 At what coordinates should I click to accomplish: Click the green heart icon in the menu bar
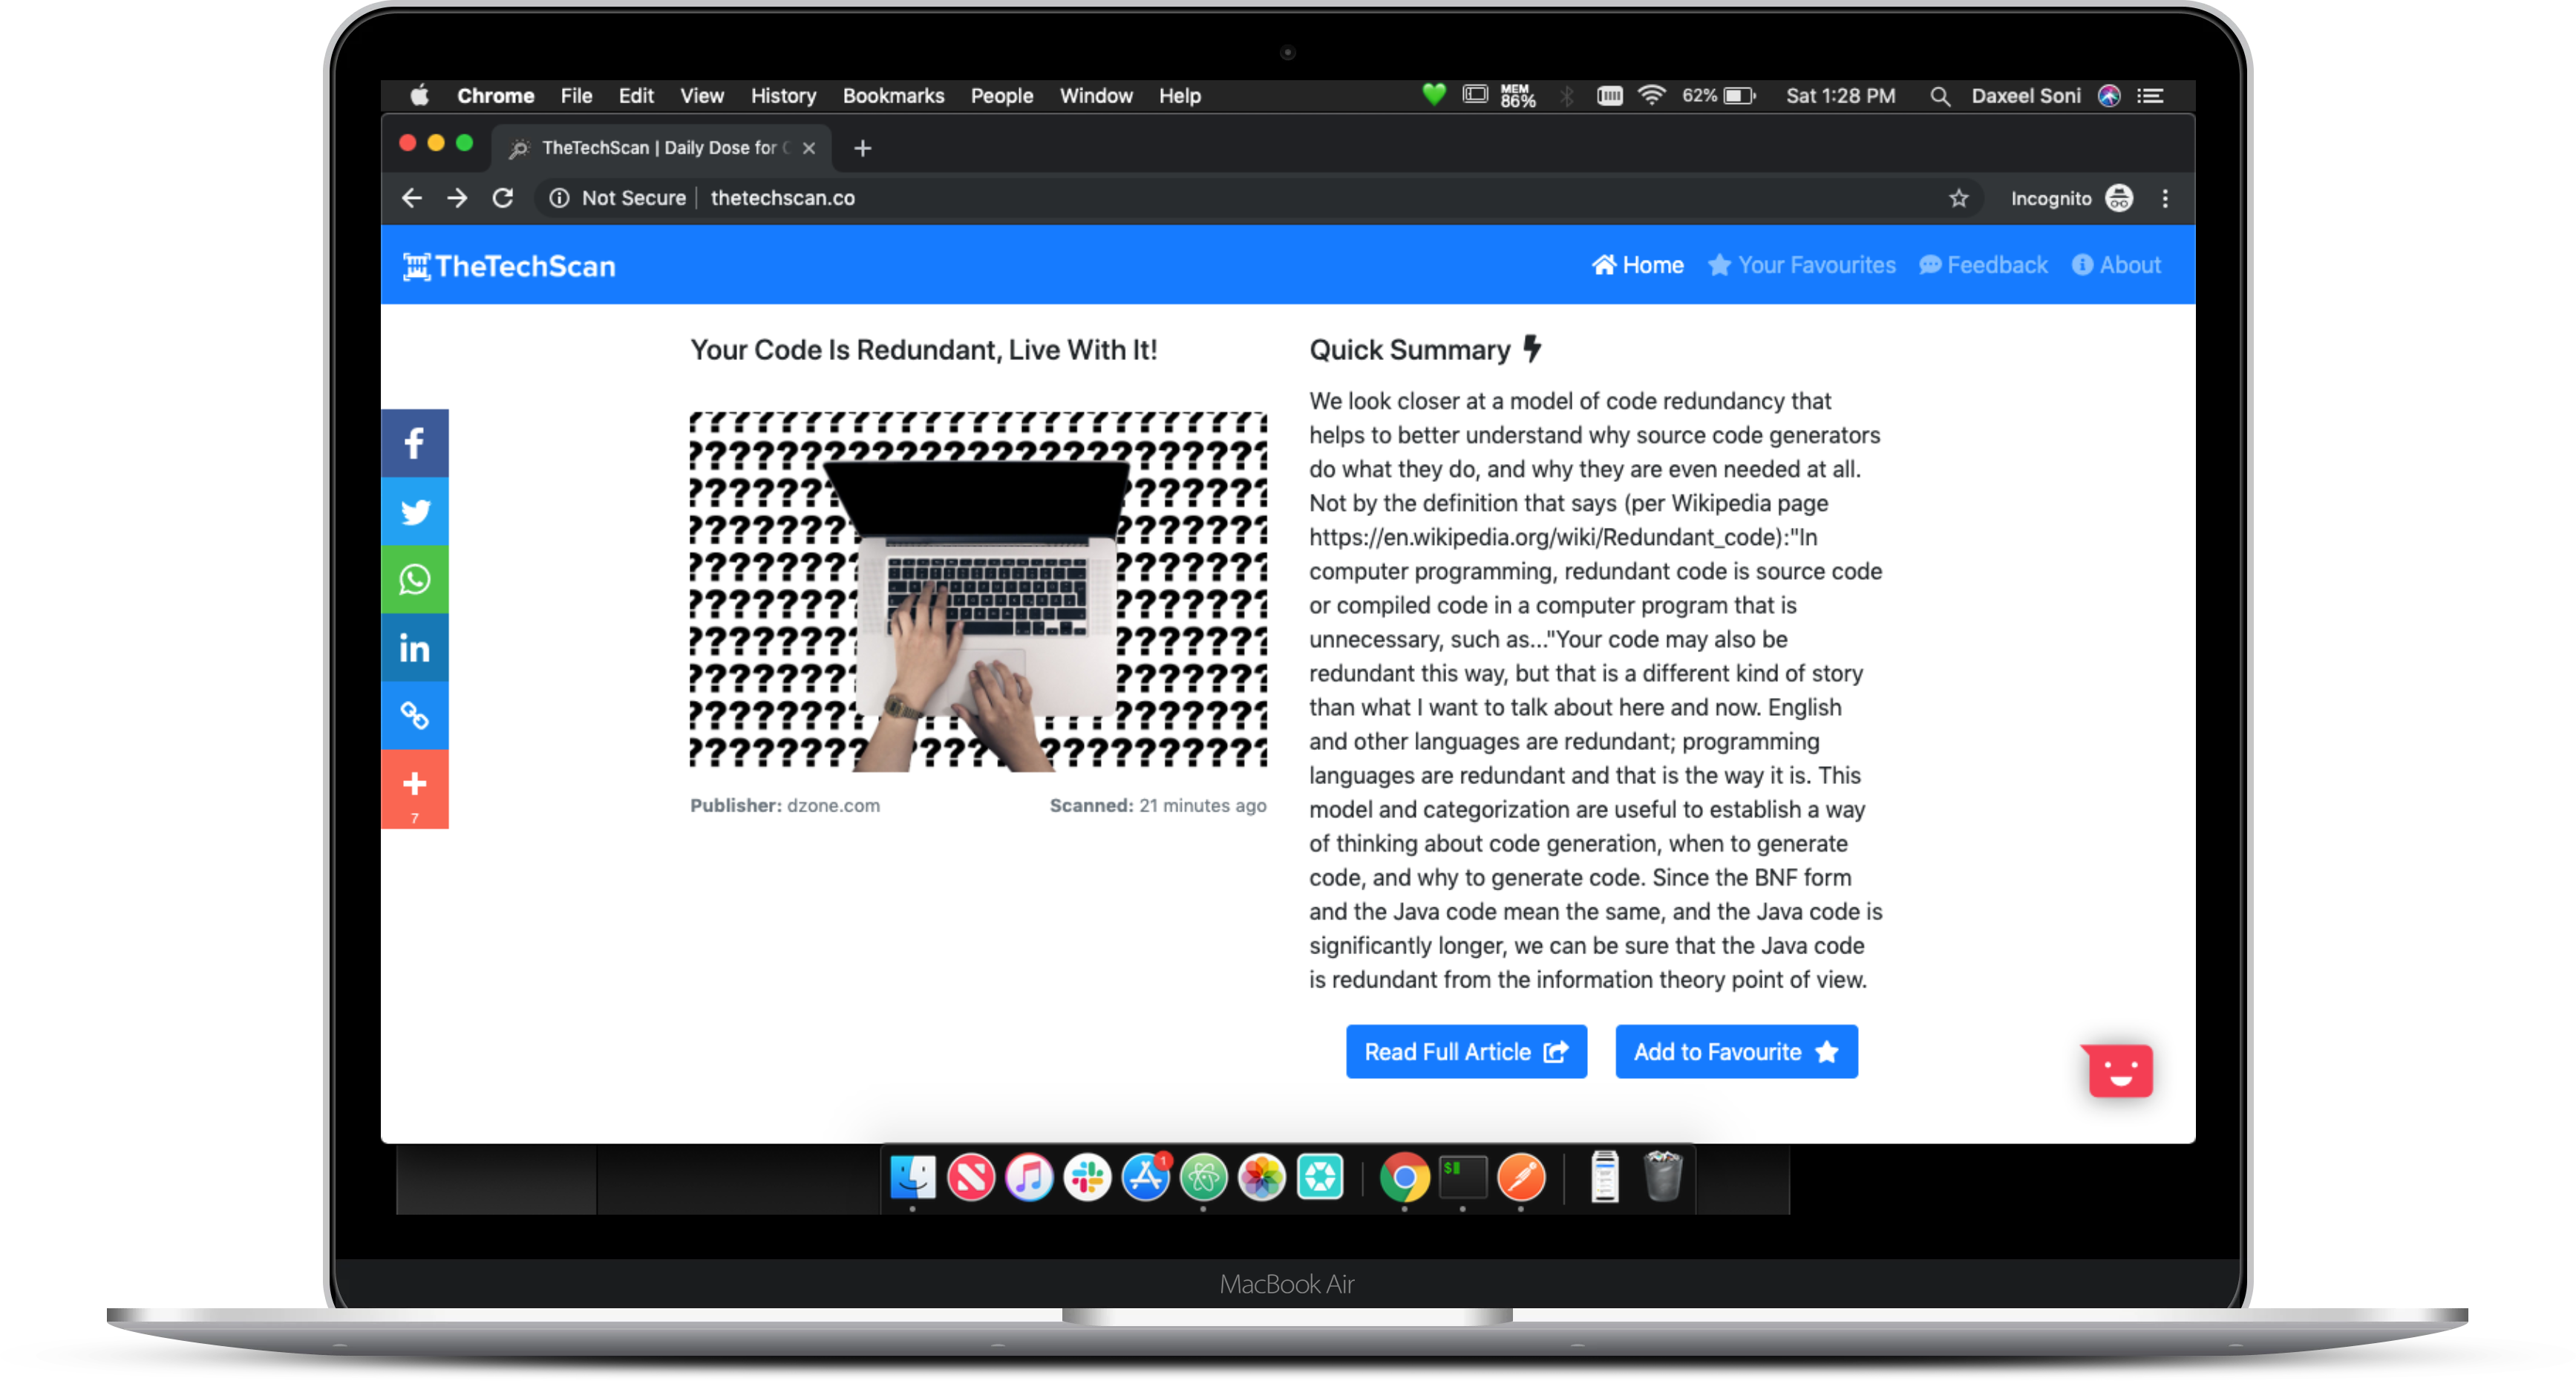coord(1433,95)
